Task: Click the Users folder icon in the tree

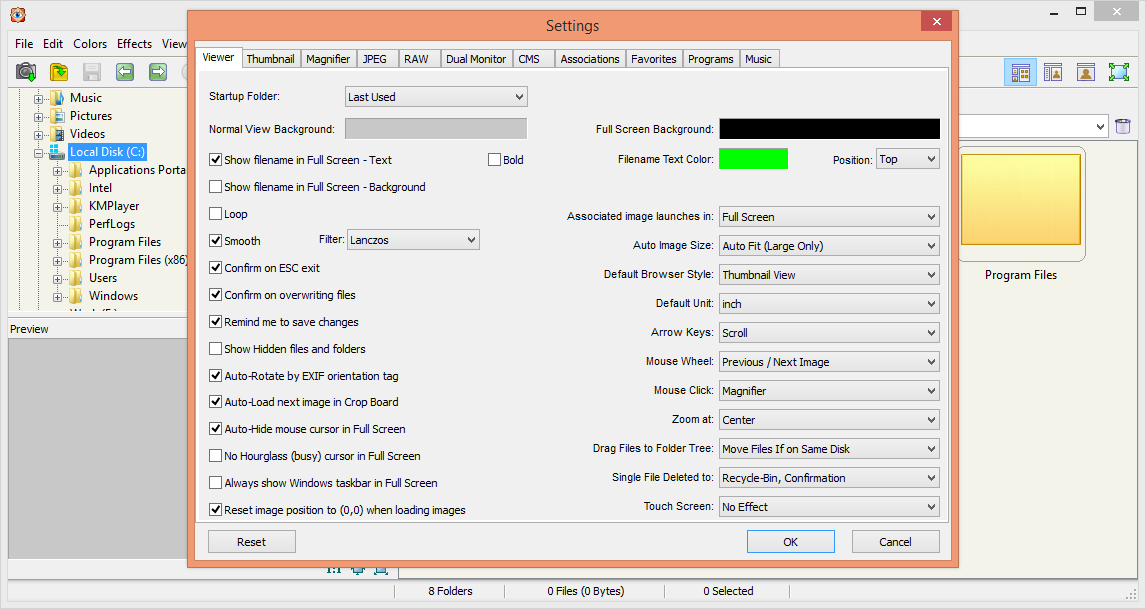Action: tap(76, 278)
